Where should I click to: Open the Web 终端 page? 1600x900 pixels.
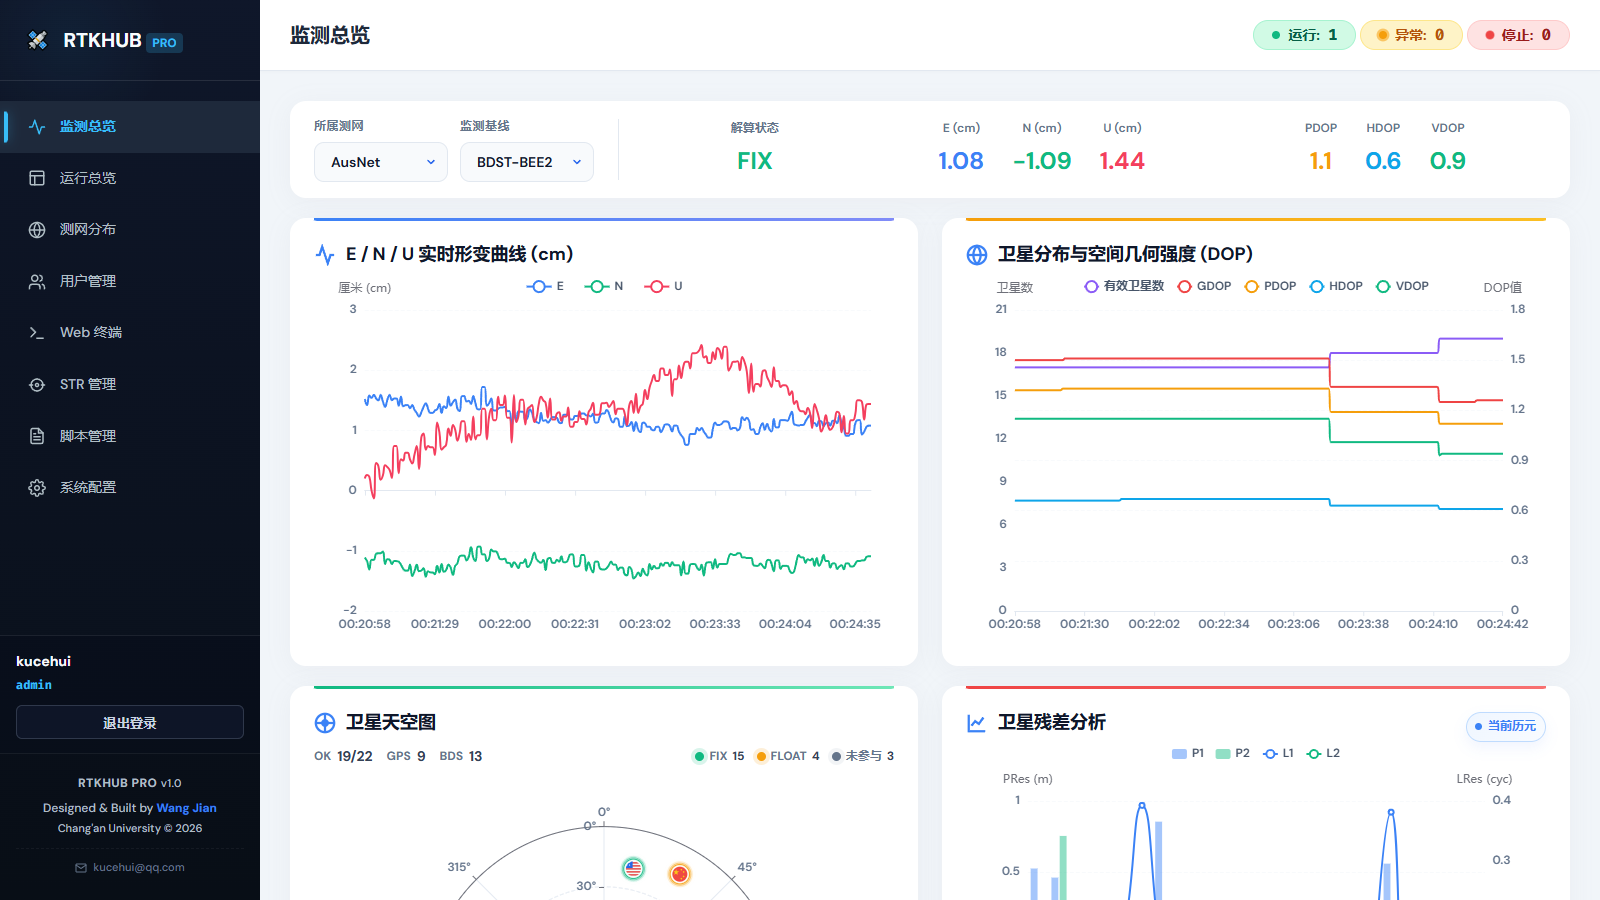130,333
